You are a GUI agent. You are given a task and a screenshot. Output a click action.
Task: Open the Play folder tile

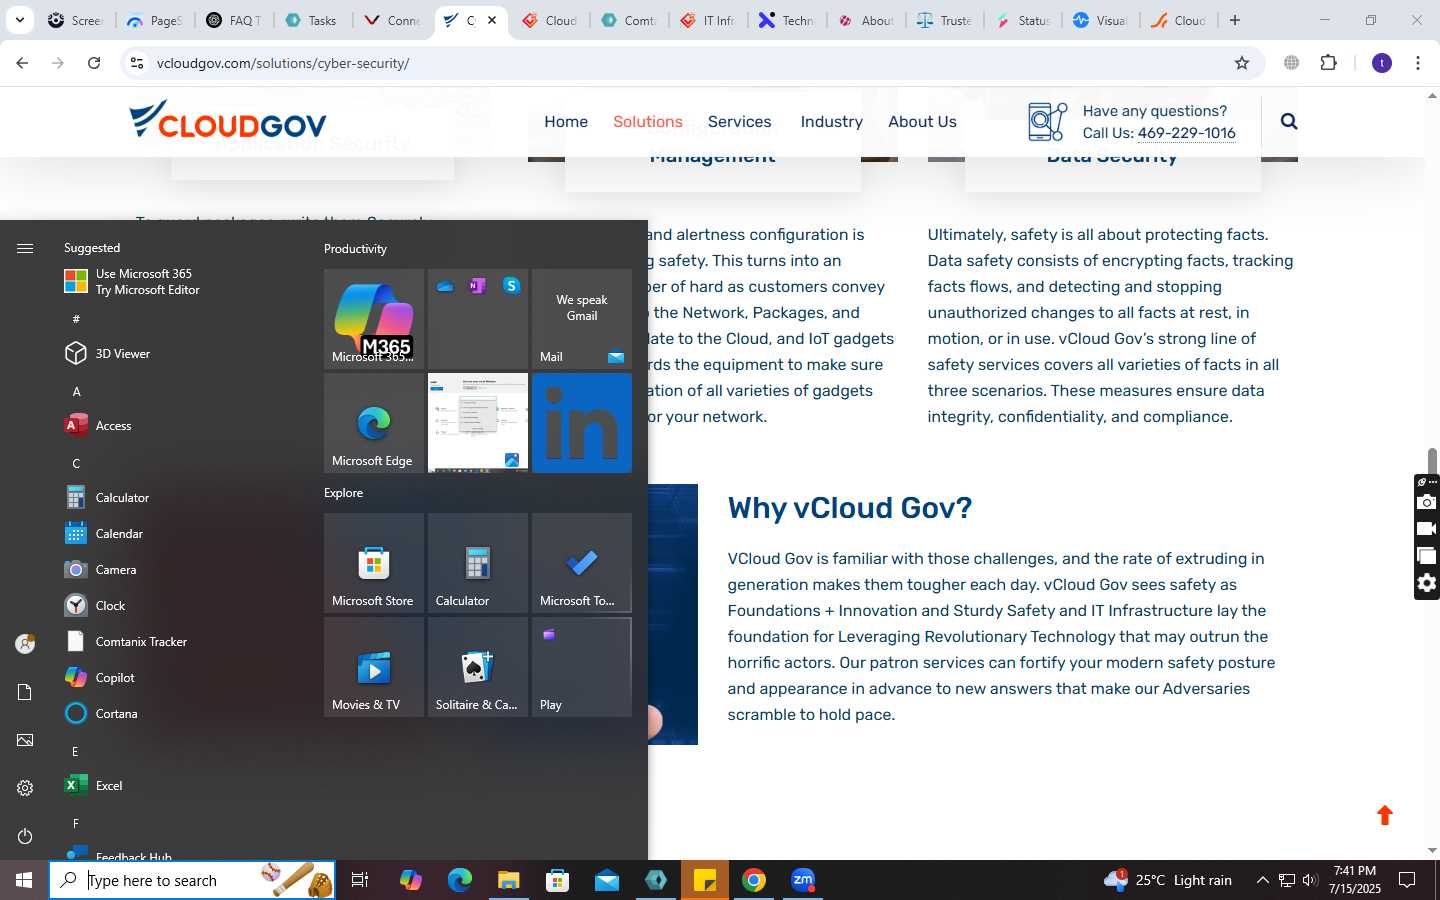click(582, 667)
